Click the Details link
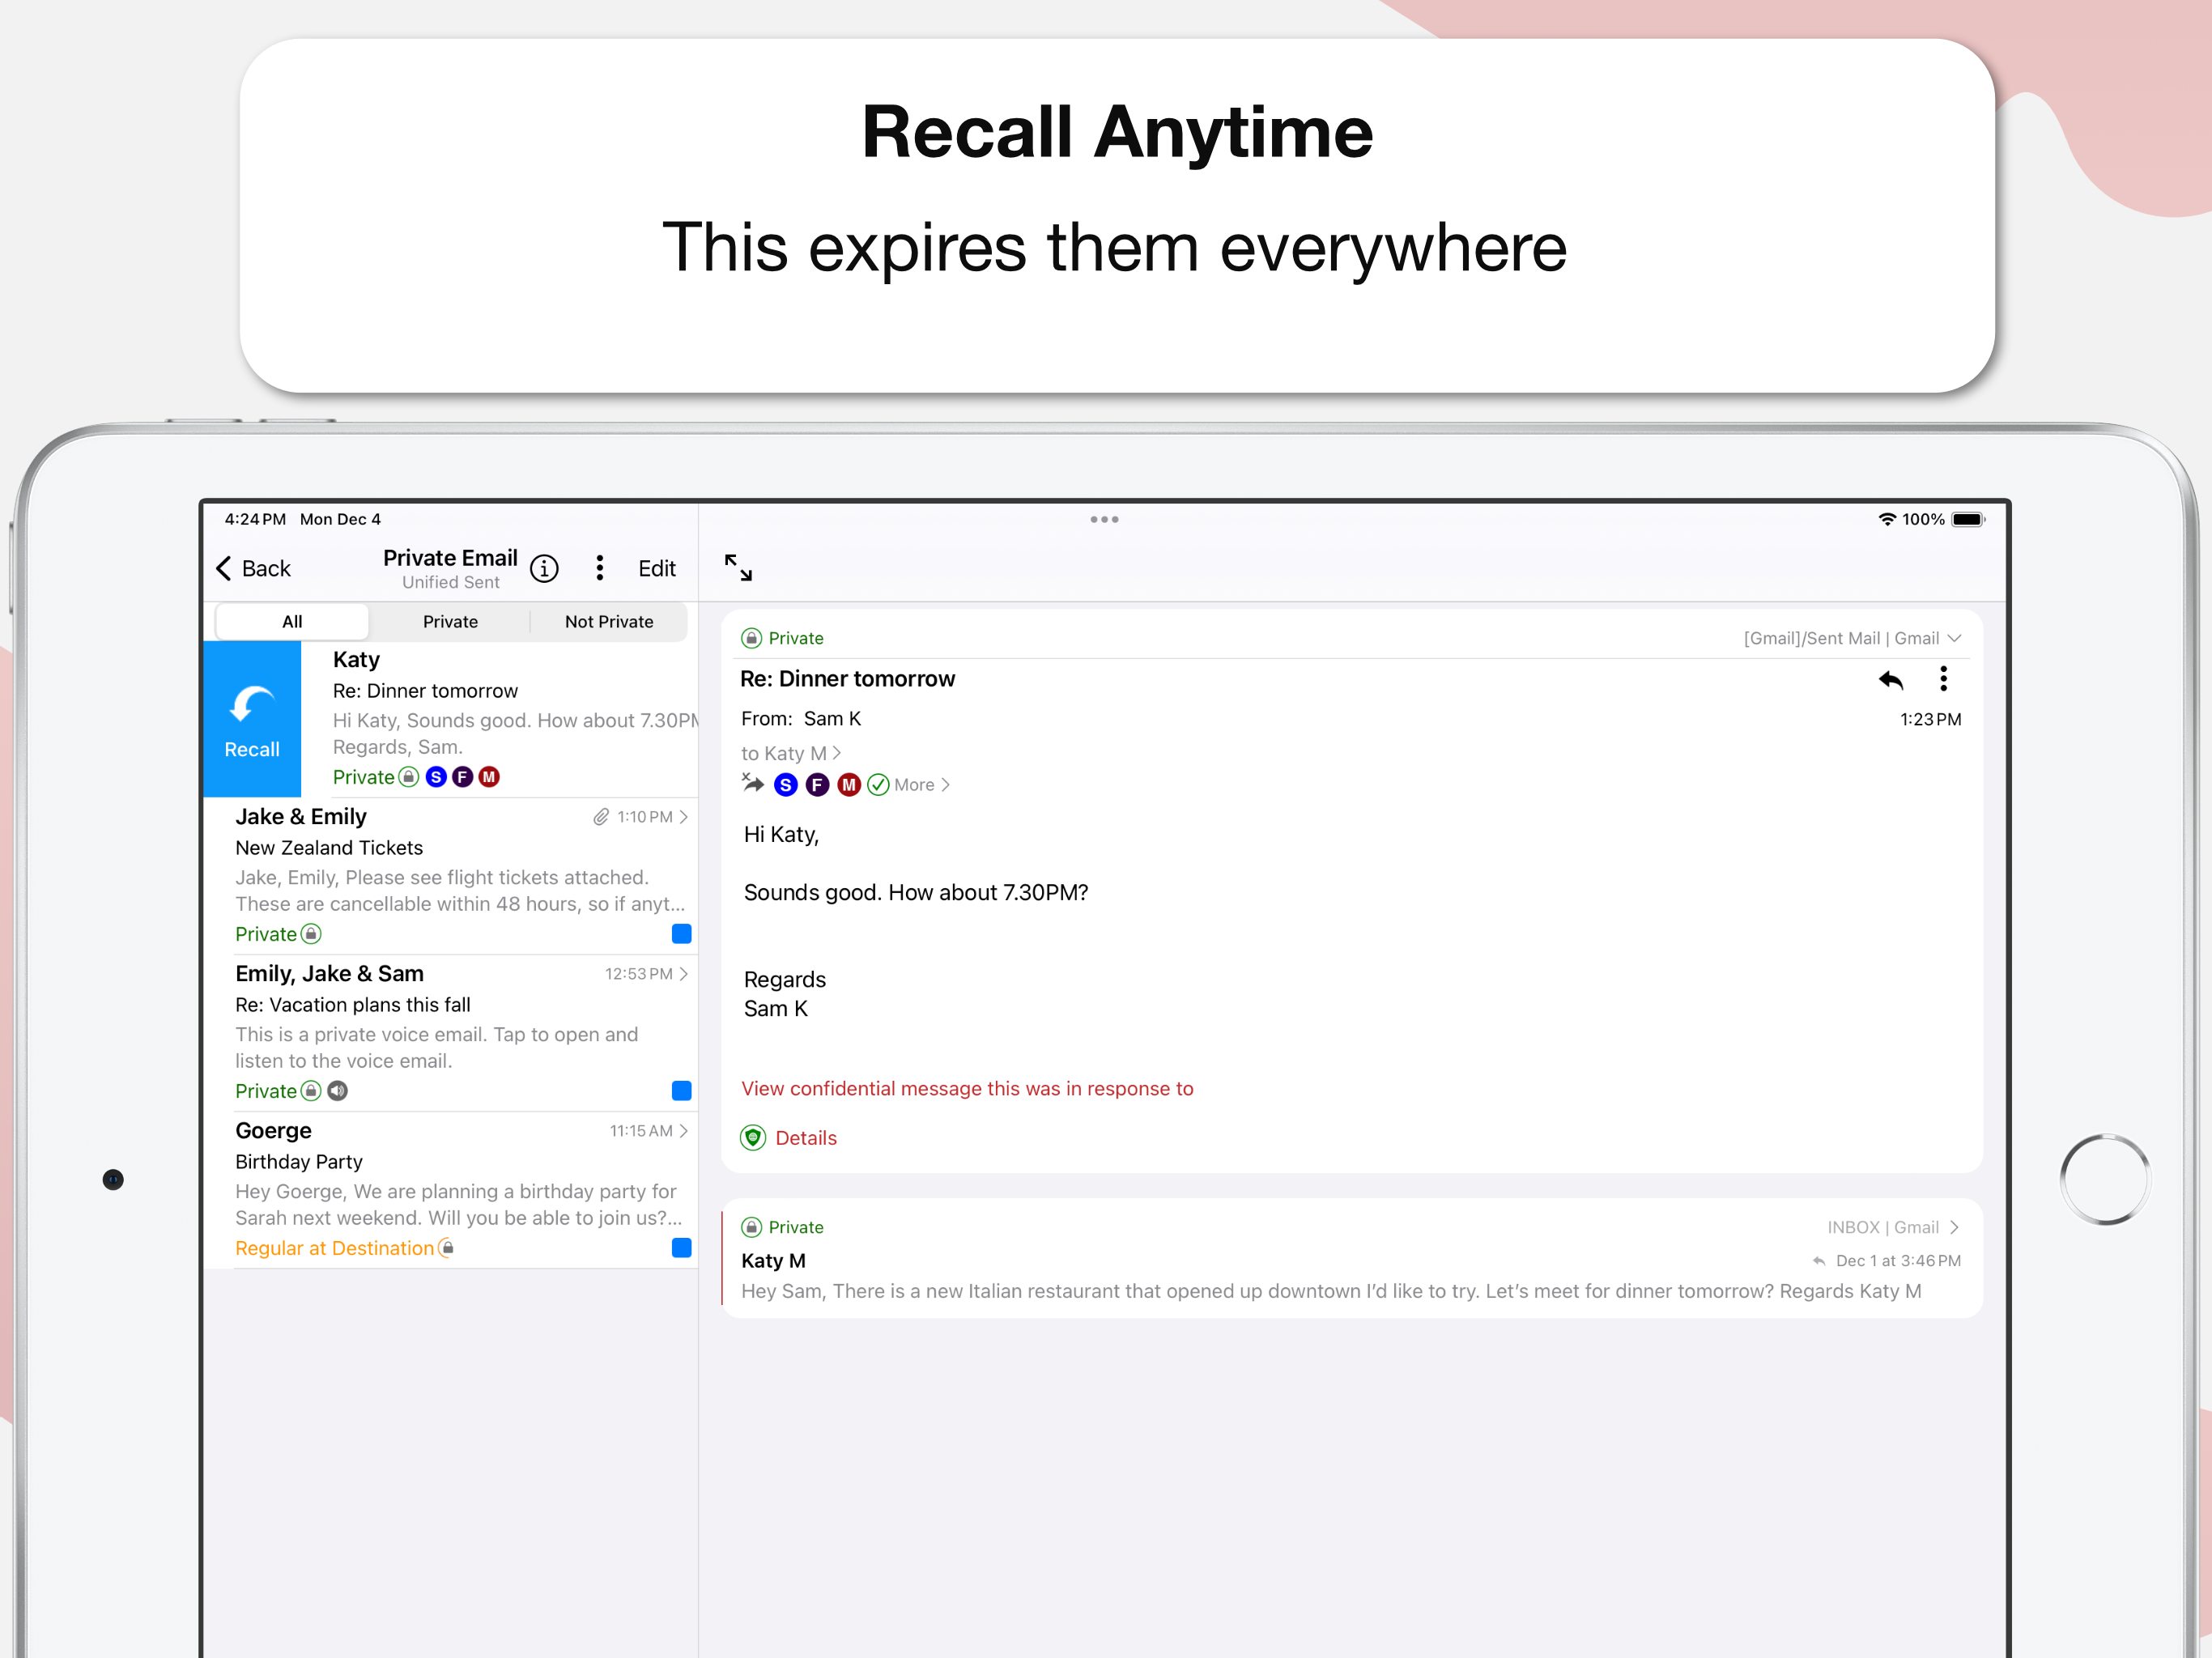This screenshot has height=1658, width=2212. [x=806, y=1138]
